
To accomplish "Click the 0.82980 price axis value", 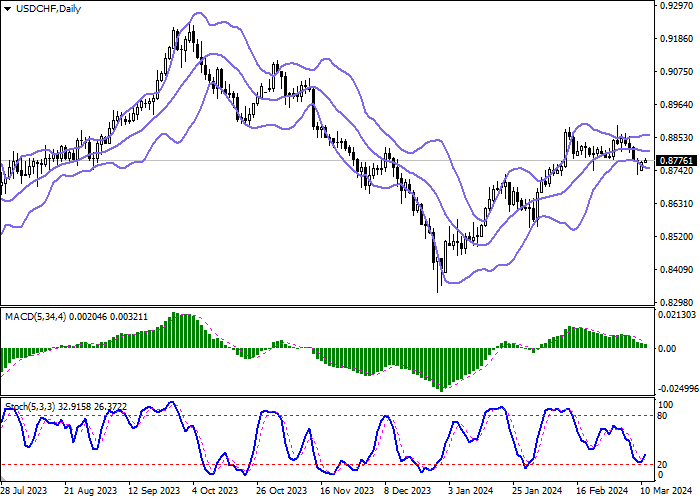I will tap(676, 302).
